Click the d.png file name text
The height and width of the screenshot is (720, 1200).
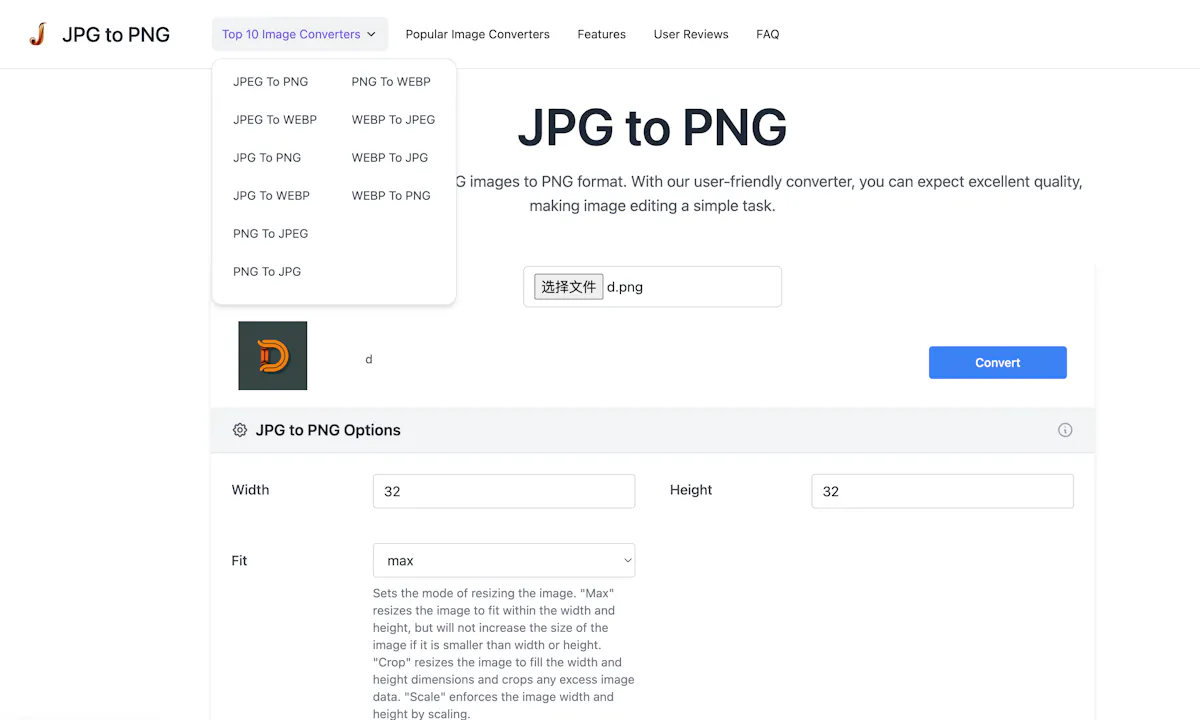point(625,287)
